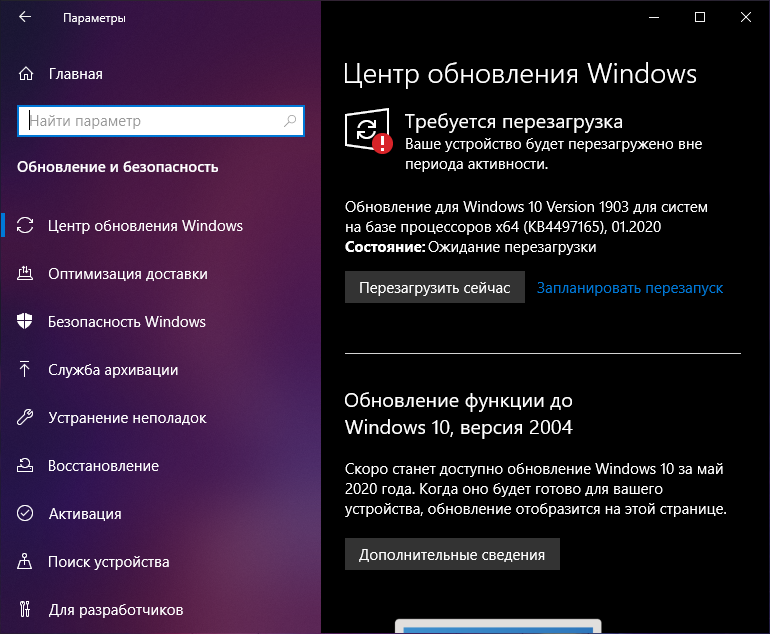Image resolution: width=770 pixels, height=634 pixels.
Task: Open Активация section
Action: [x=85, y=514]
